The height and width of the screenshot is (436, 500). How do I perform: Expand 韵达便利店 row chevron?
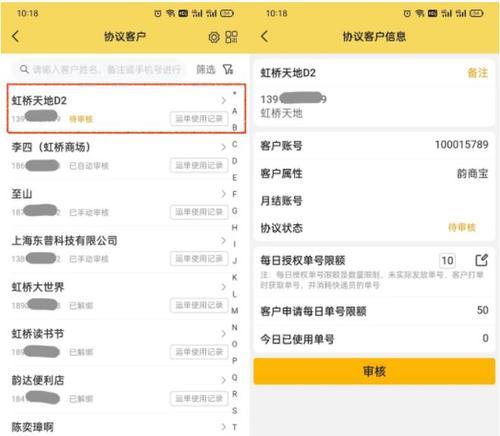tap(224, 380)
